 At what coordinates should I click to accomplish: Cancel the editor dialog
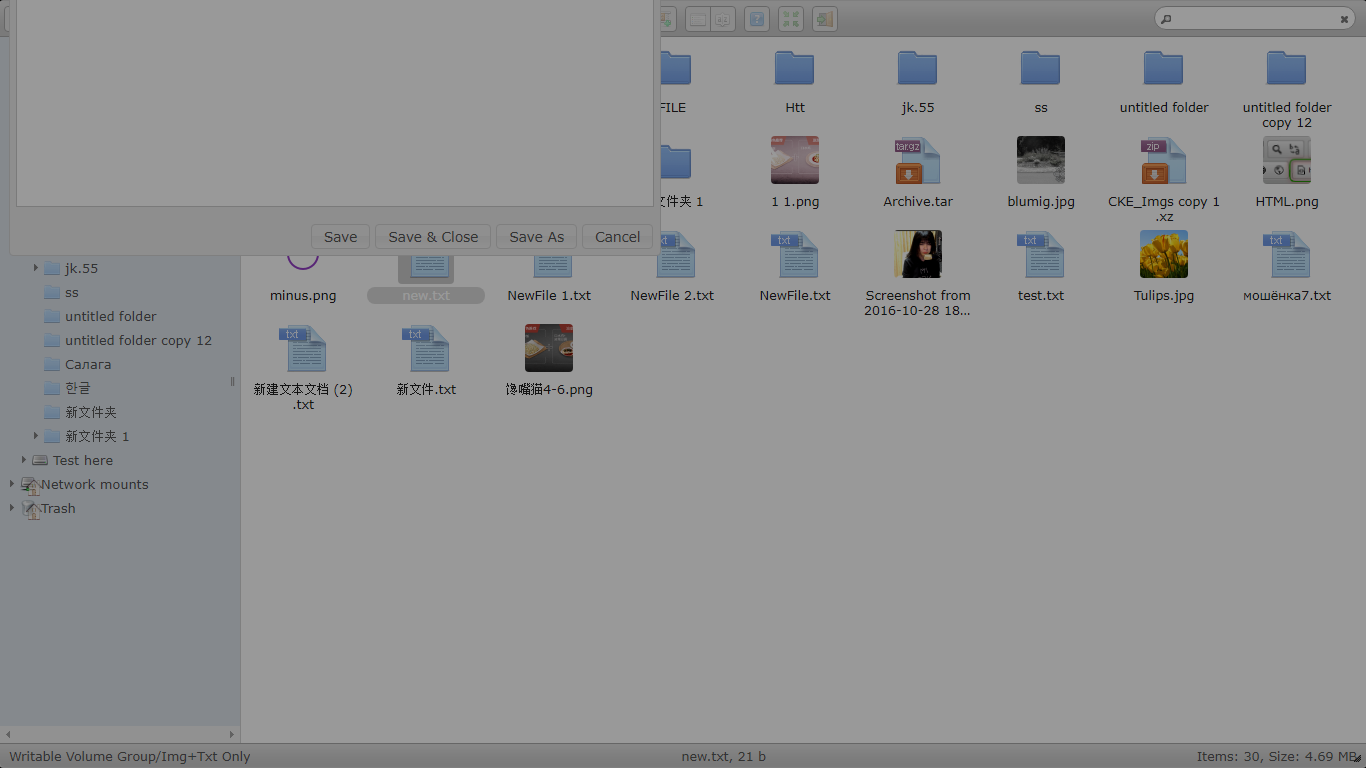click(617, 237)
